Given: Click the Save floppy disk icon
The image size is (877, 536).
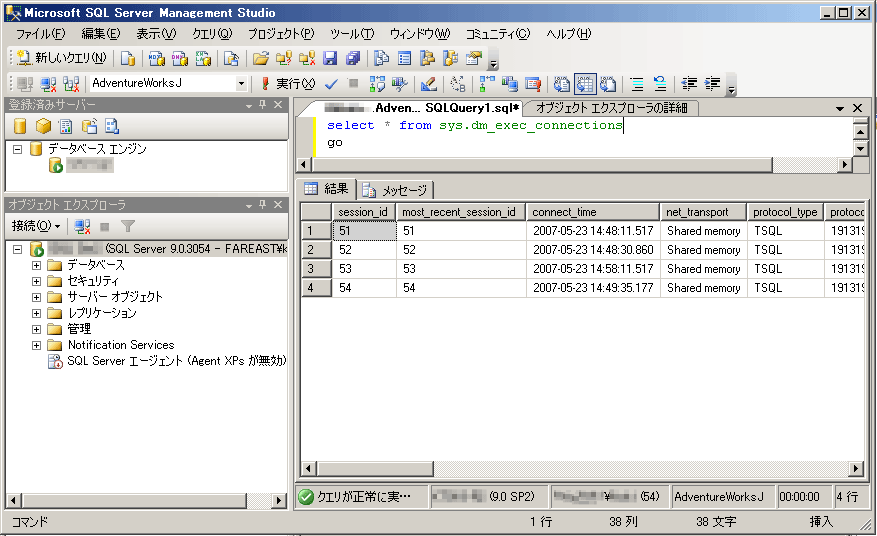Looking at the screenshot, I should [x=330, y=58].
